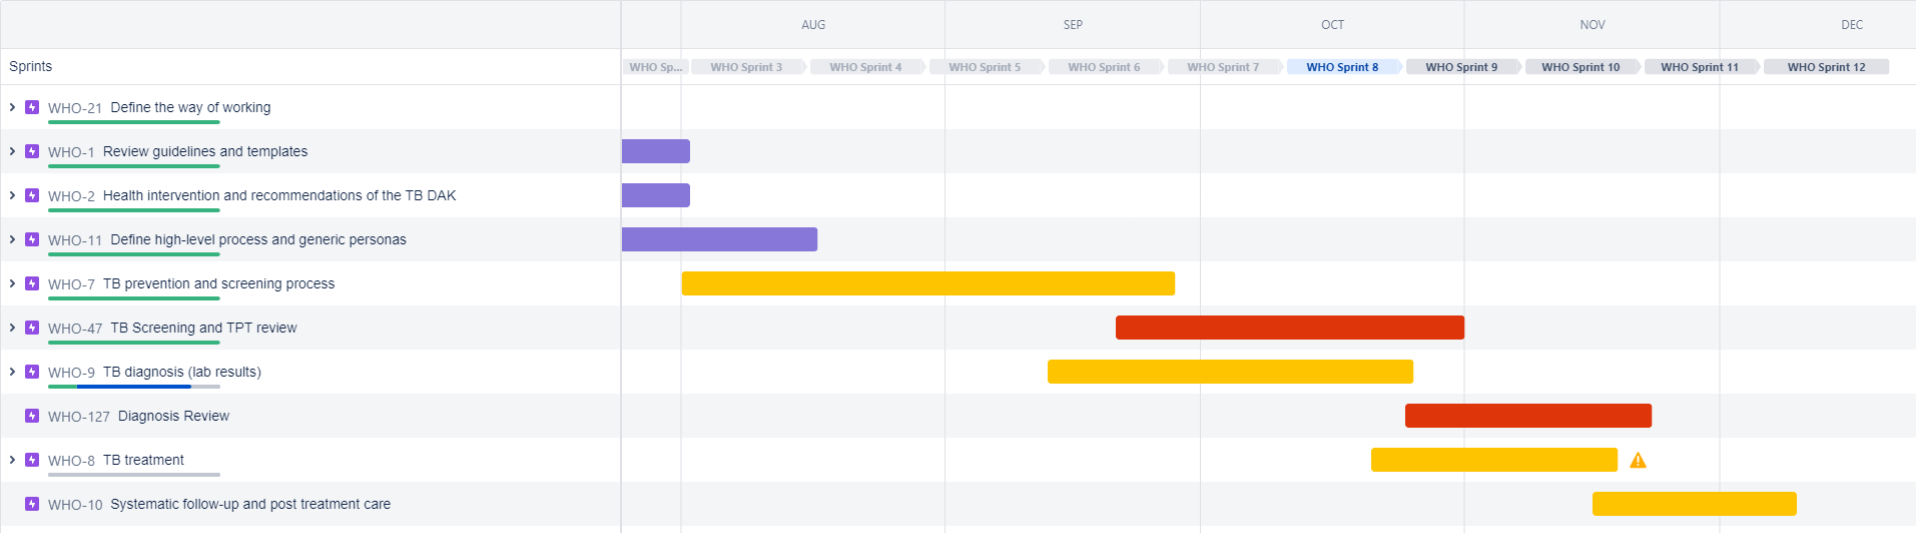Image resolution: width=1916 pixels, height=533 pixels.
Task: Click the purple WHO-11 timeline bar
Action: (719, 239)
